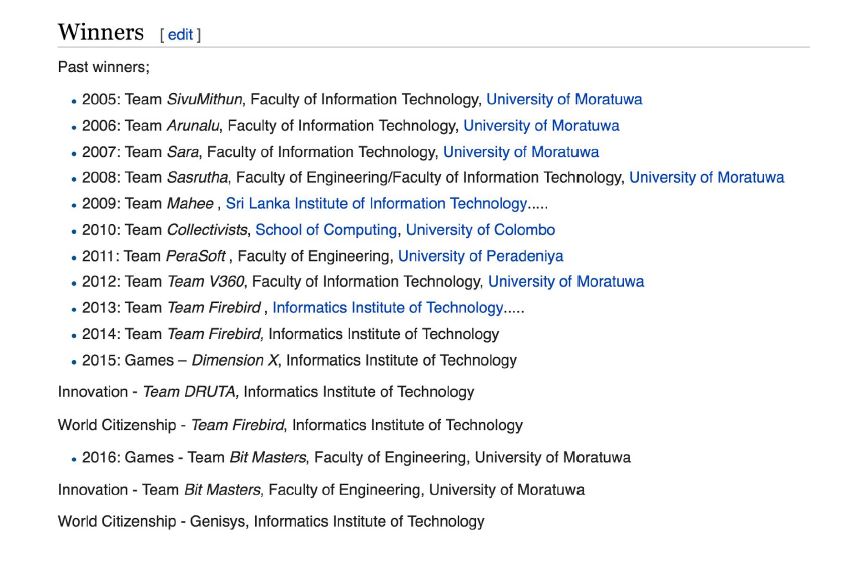Click the Dimension X text in 2015 entry
This screenshot has height=563, width=863.
[234, 360]
